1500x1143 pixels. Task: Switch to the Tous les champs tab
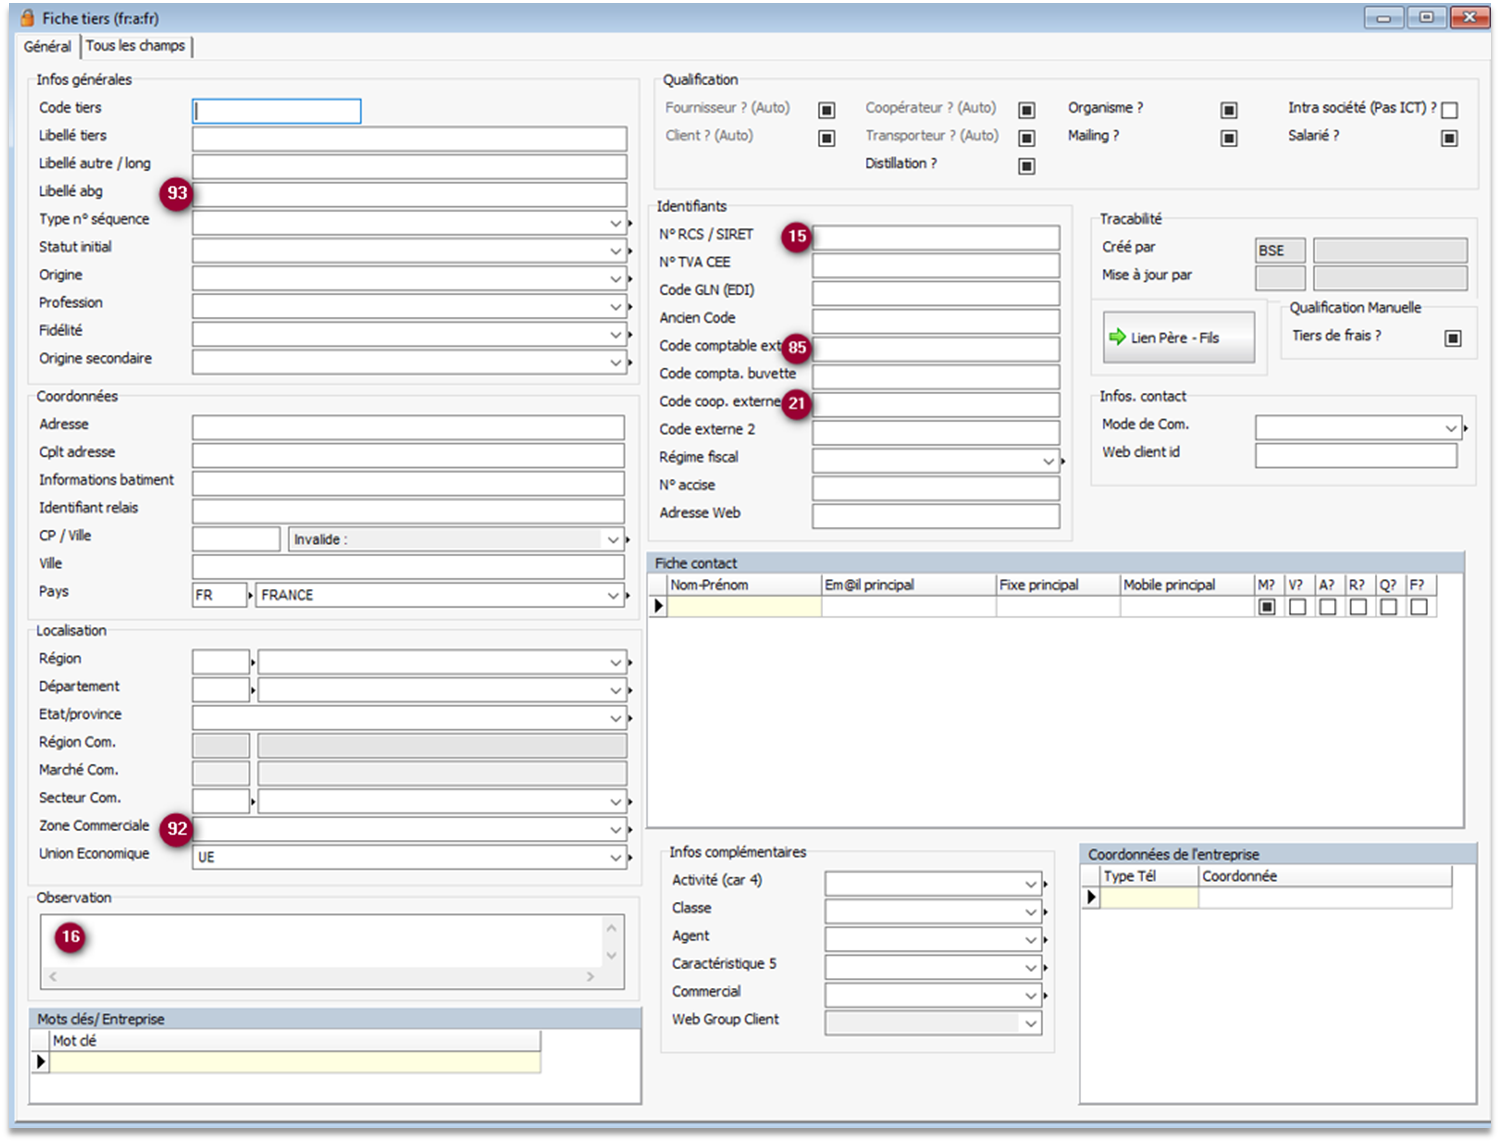point(135,46)
